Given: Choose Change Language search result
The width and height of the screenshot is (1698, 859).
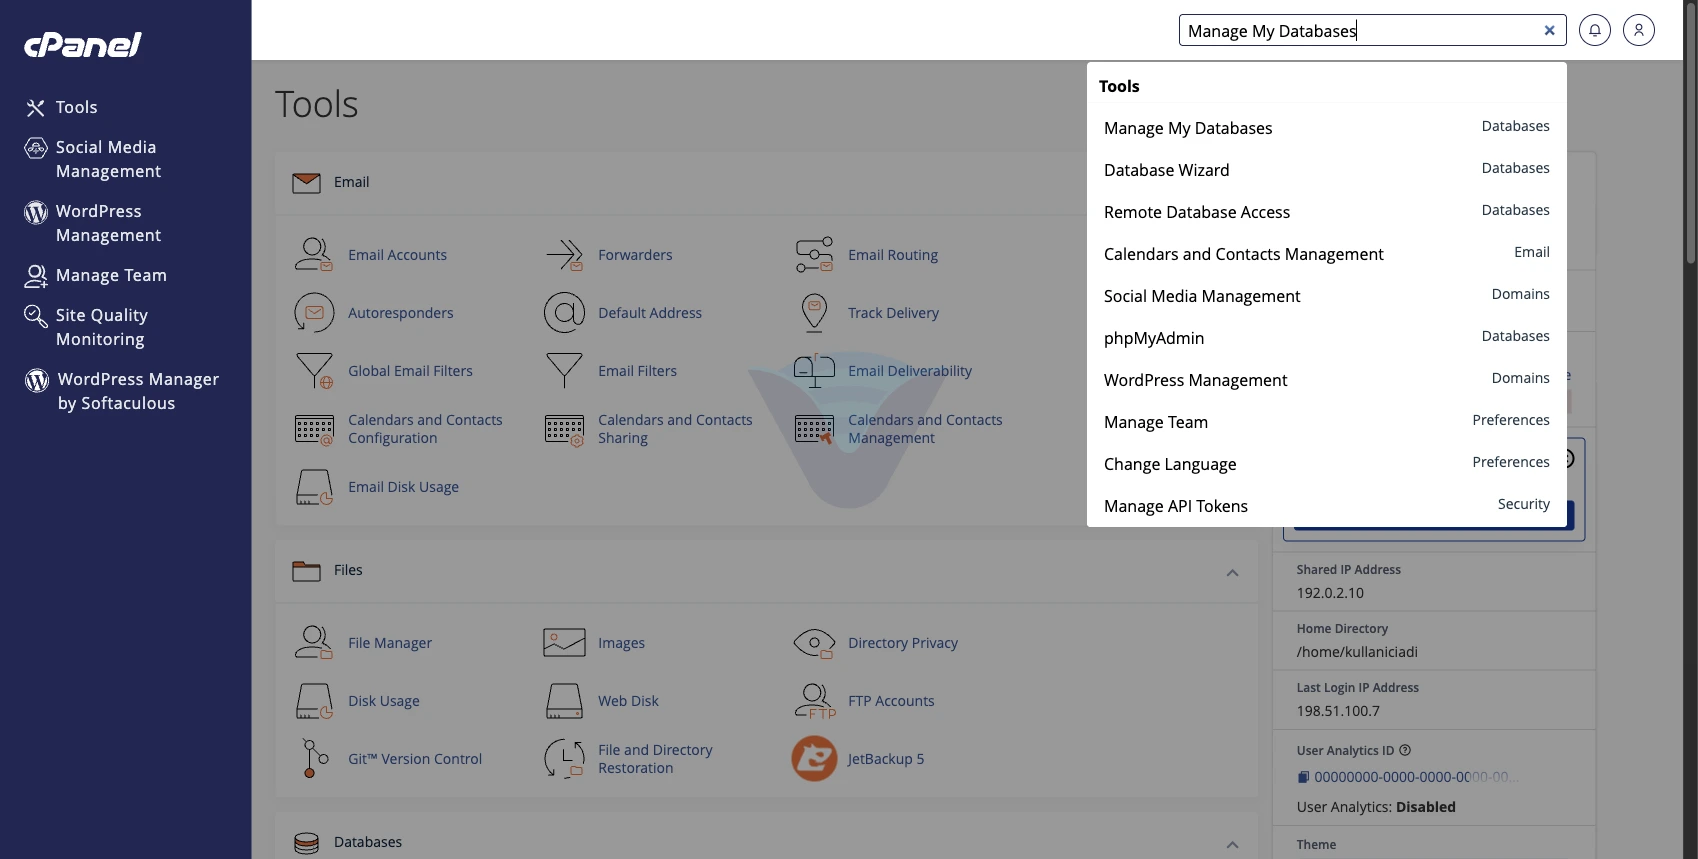Looking at the screenshot, I should pos(1326,464).
